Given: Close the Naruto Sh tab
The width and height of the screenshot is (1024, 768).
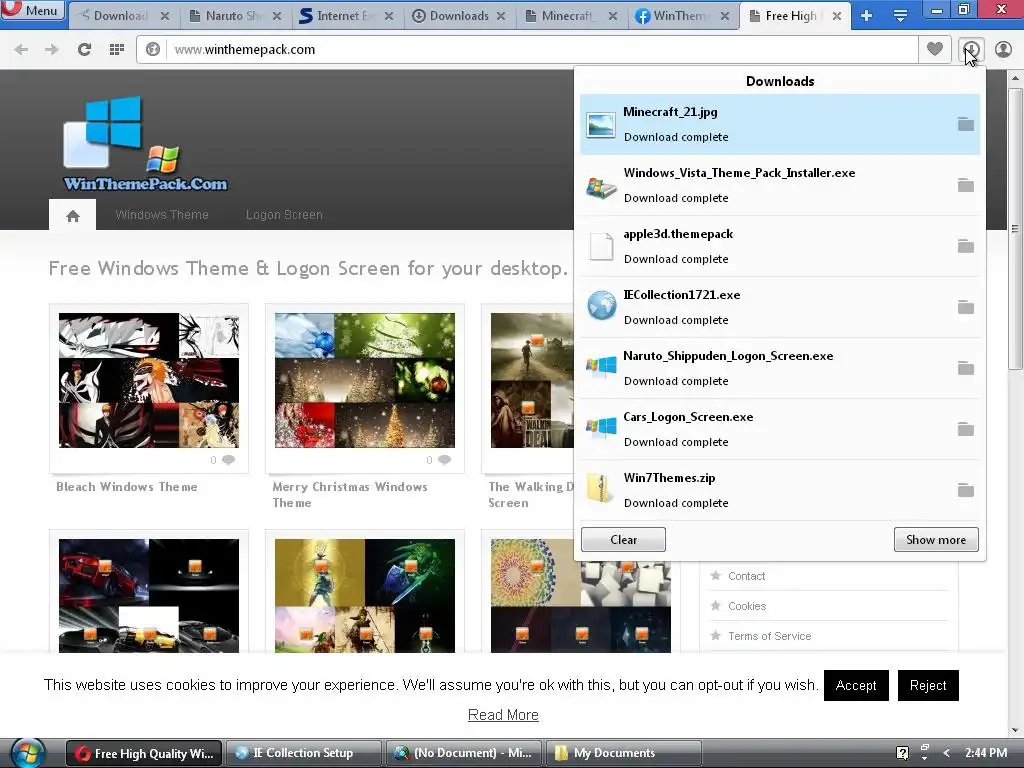Looking at the screenshot, I should (277, 16).
